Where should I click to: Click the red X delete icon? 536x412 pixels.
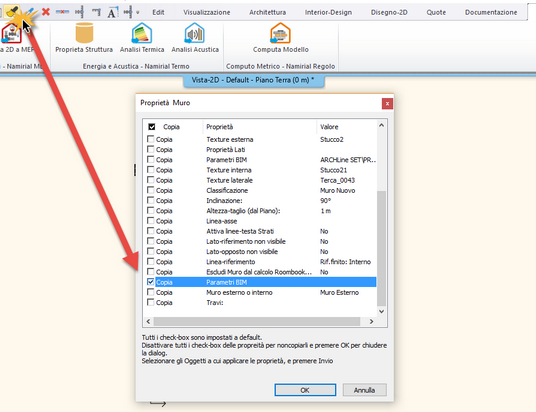(x=45, y=12)
